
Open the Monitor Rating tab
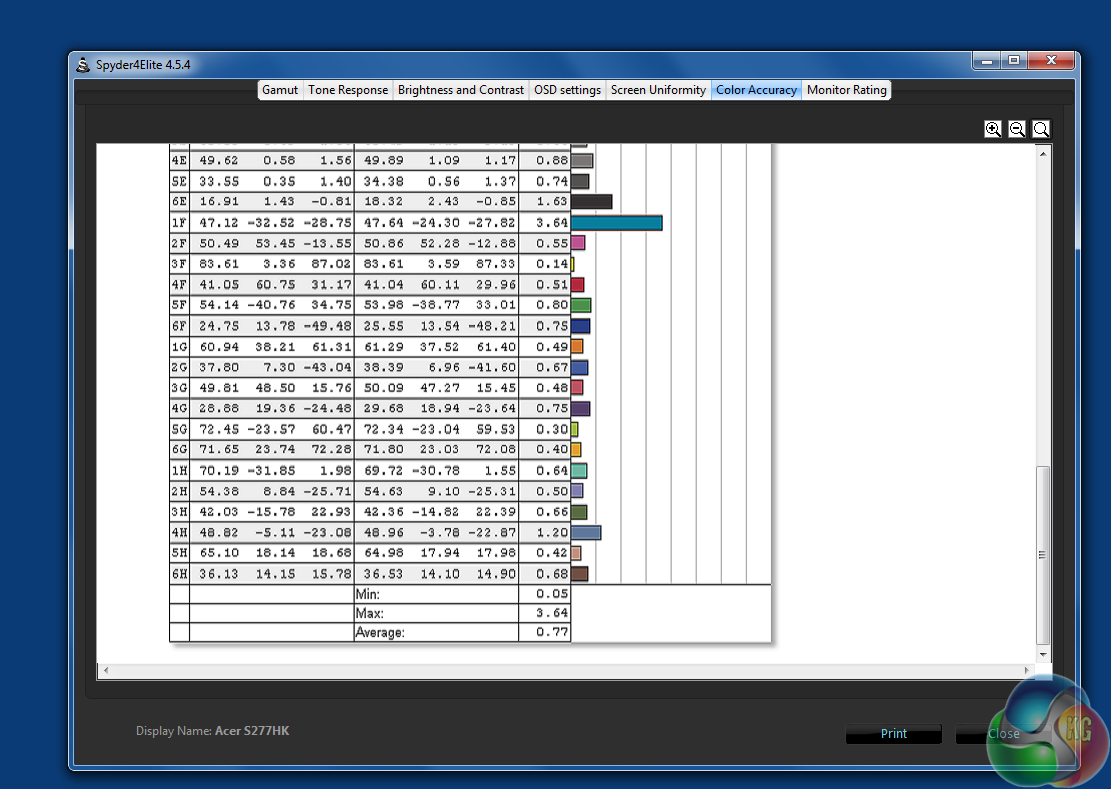coord(847,90)
